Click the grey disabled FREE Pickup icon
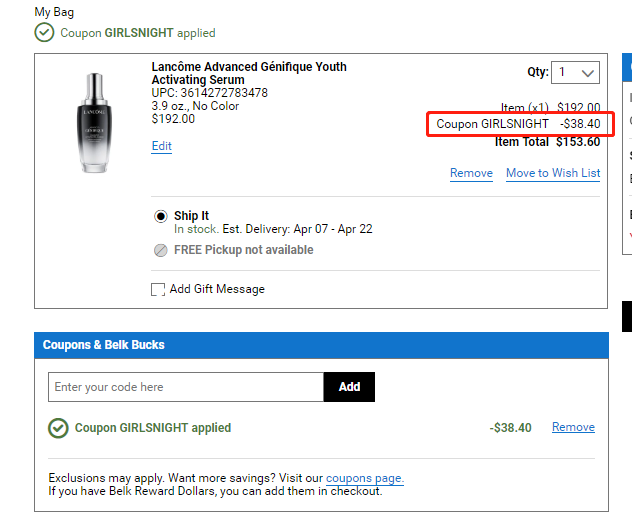This screenshot has height=532, width=632. [161, 250]
